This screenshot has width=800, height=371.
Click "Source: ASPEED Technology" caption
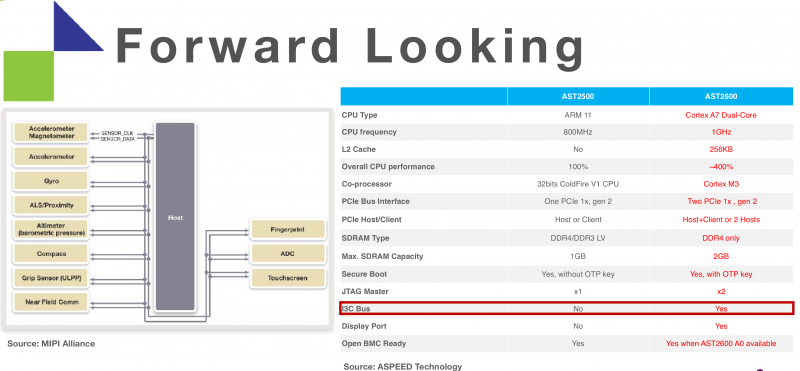pyautogui.click(x=403, y=366)
